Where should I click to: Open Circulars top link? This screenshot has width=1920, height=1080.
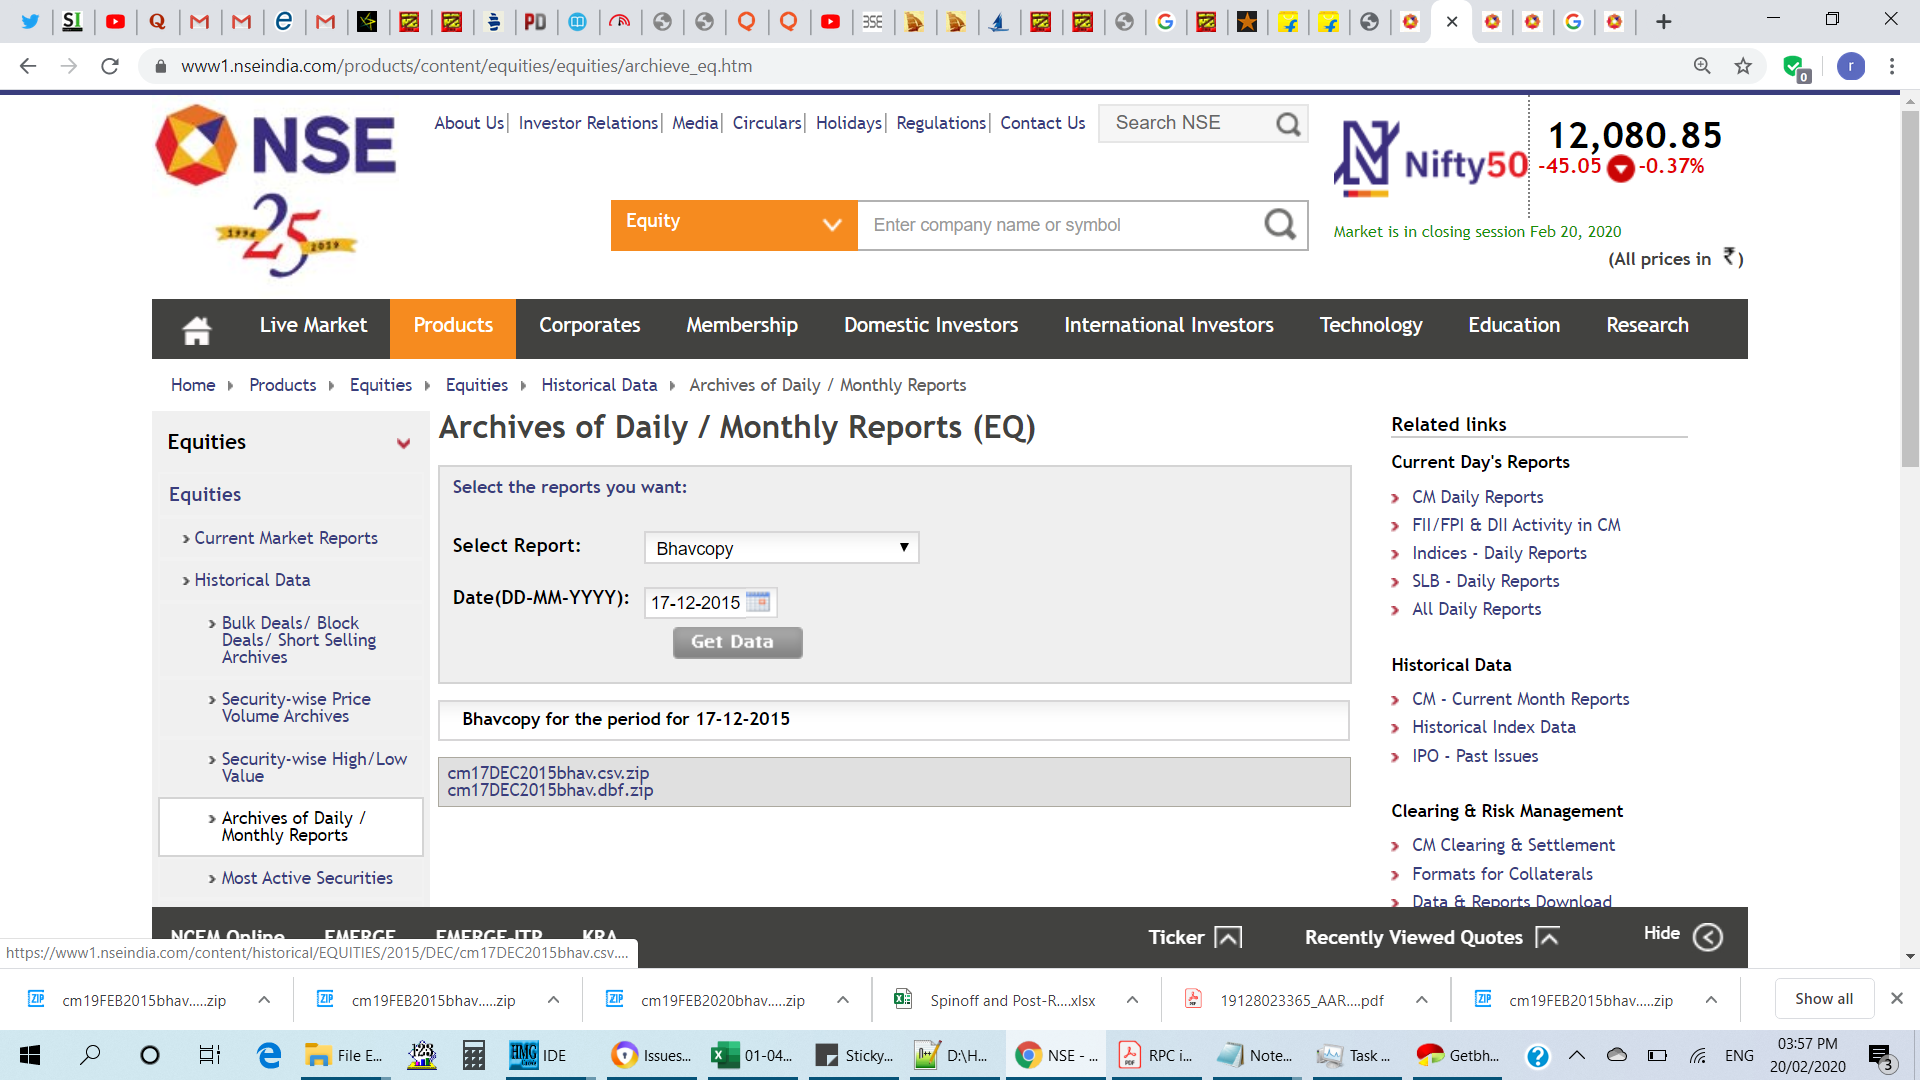click(x=767, y=123)
